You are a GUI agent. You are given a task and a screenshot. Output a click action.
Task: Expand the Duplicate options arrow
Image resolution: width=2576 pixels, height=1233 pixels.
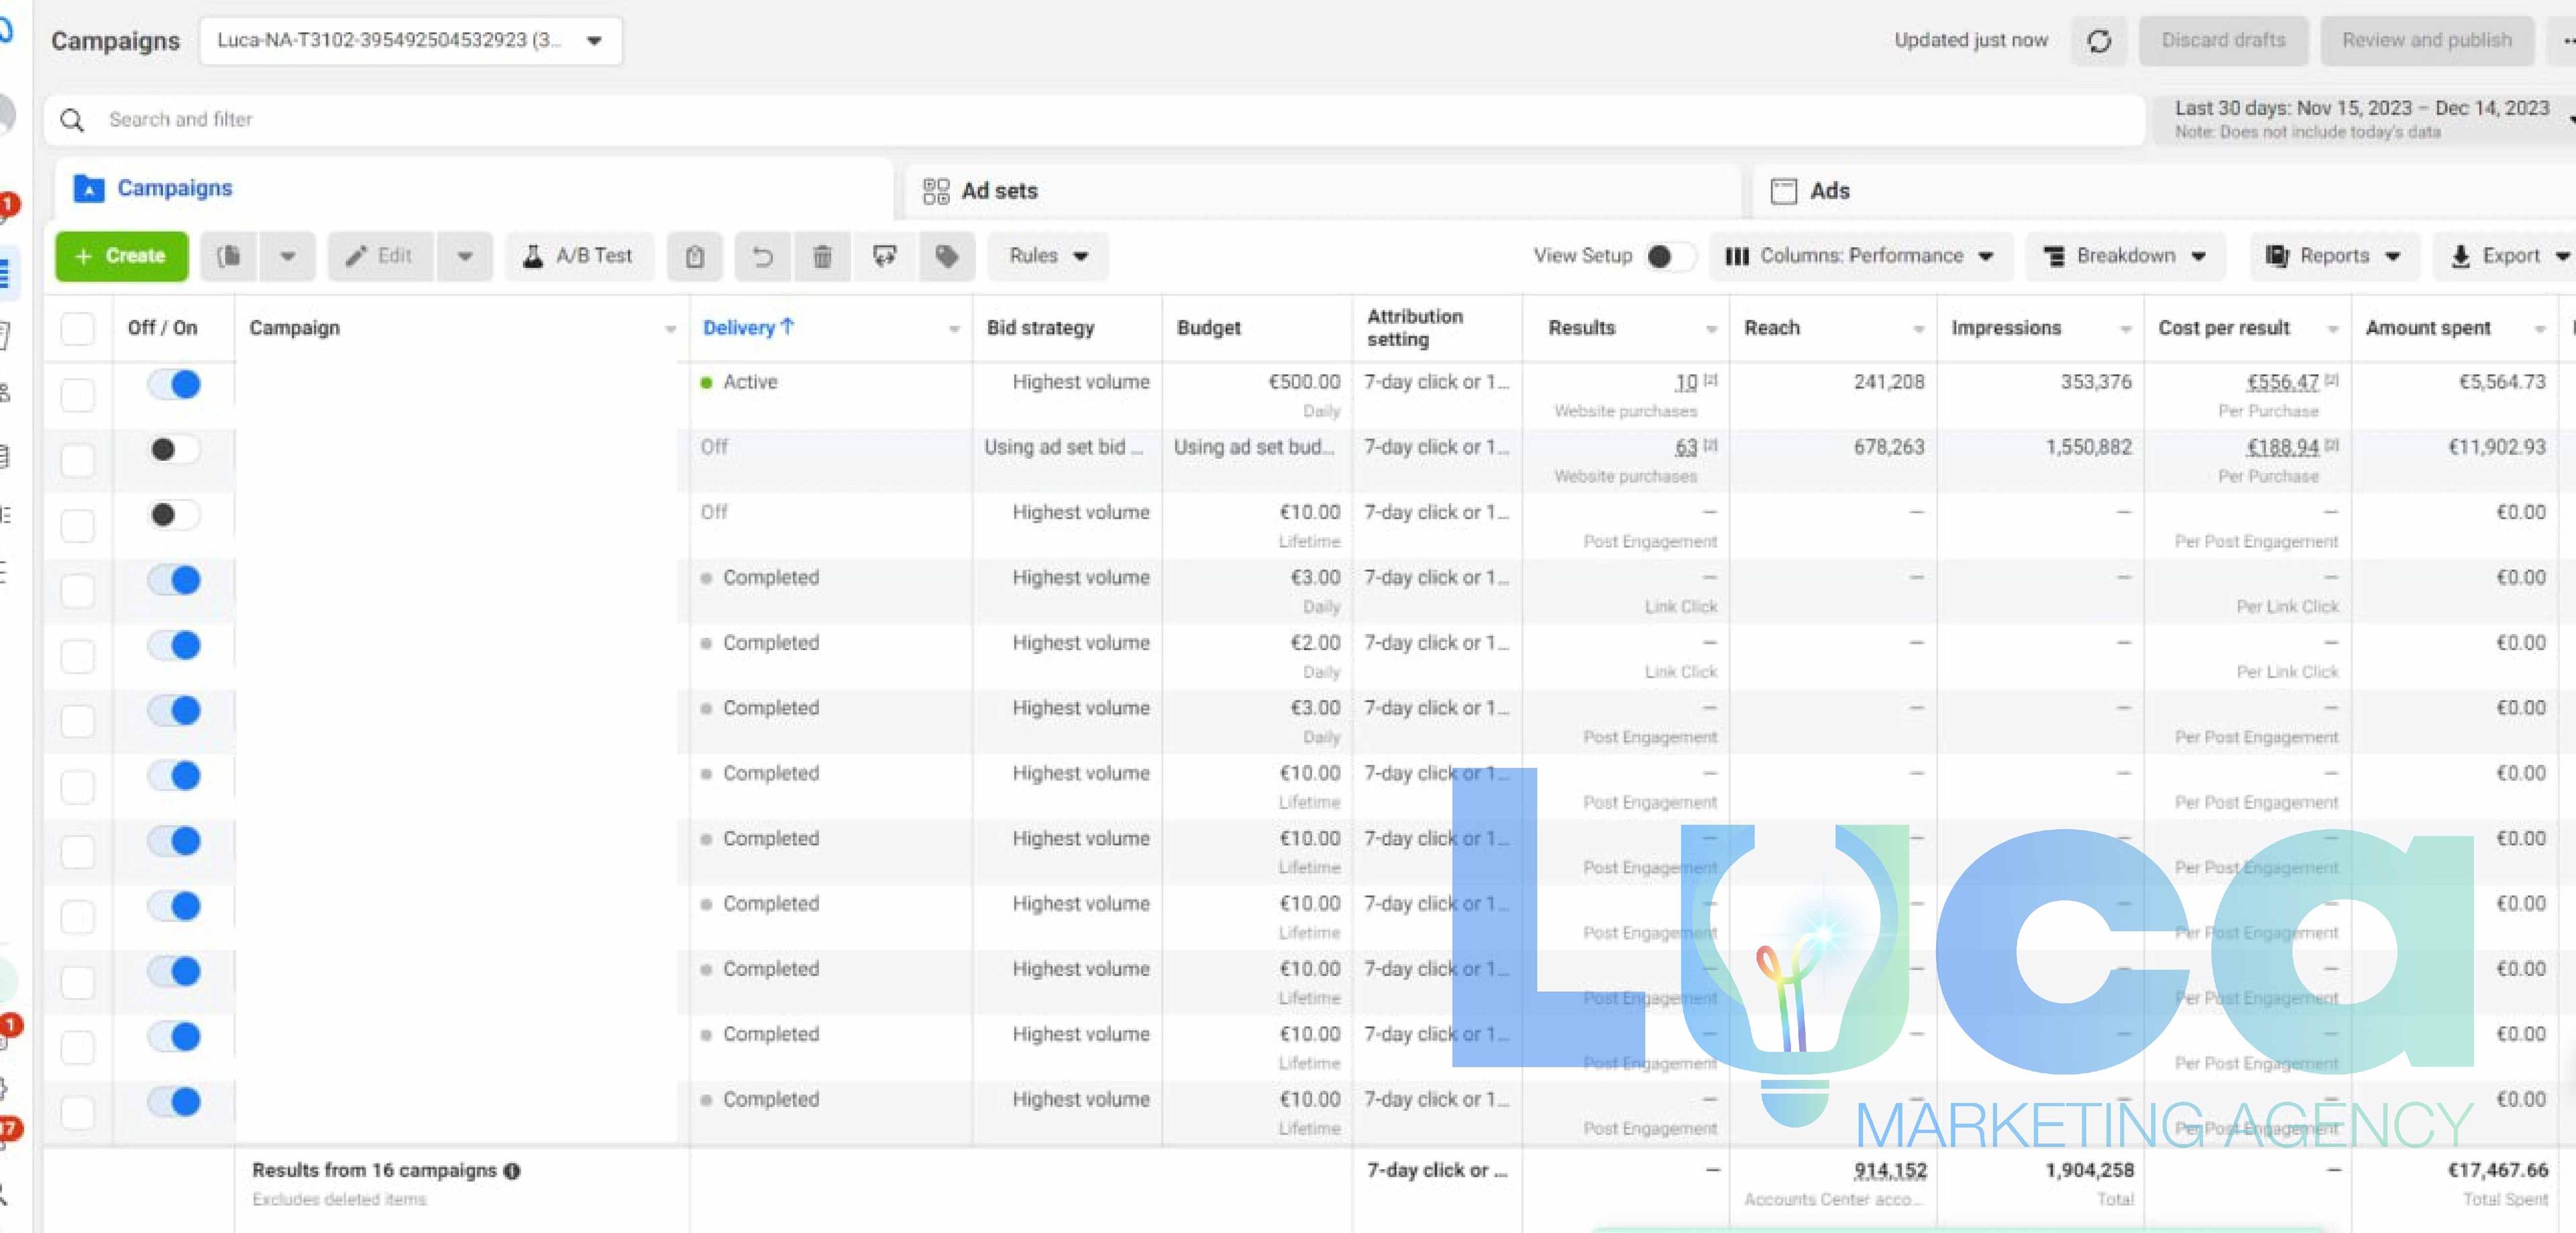click(288, 256)
